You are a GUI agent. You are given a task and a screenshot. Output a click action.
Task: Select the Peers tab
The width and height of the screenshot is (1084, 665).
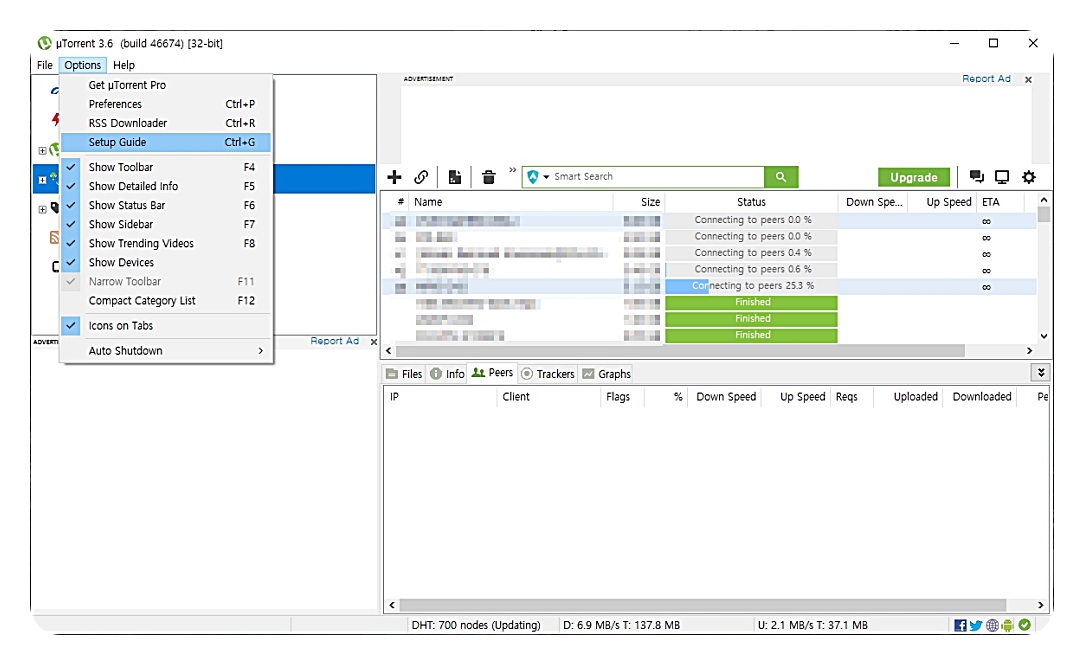pos(492,373)
